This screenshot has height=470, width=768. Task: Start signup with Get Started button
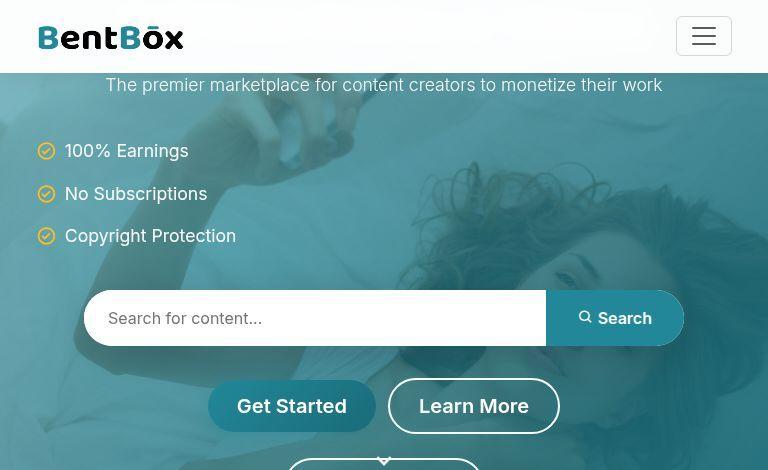pos(292,406)
